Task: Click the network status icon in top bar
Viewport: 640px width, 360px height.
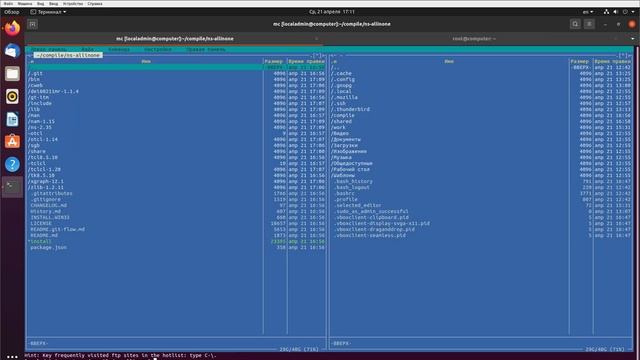Action: coord(607,12)
